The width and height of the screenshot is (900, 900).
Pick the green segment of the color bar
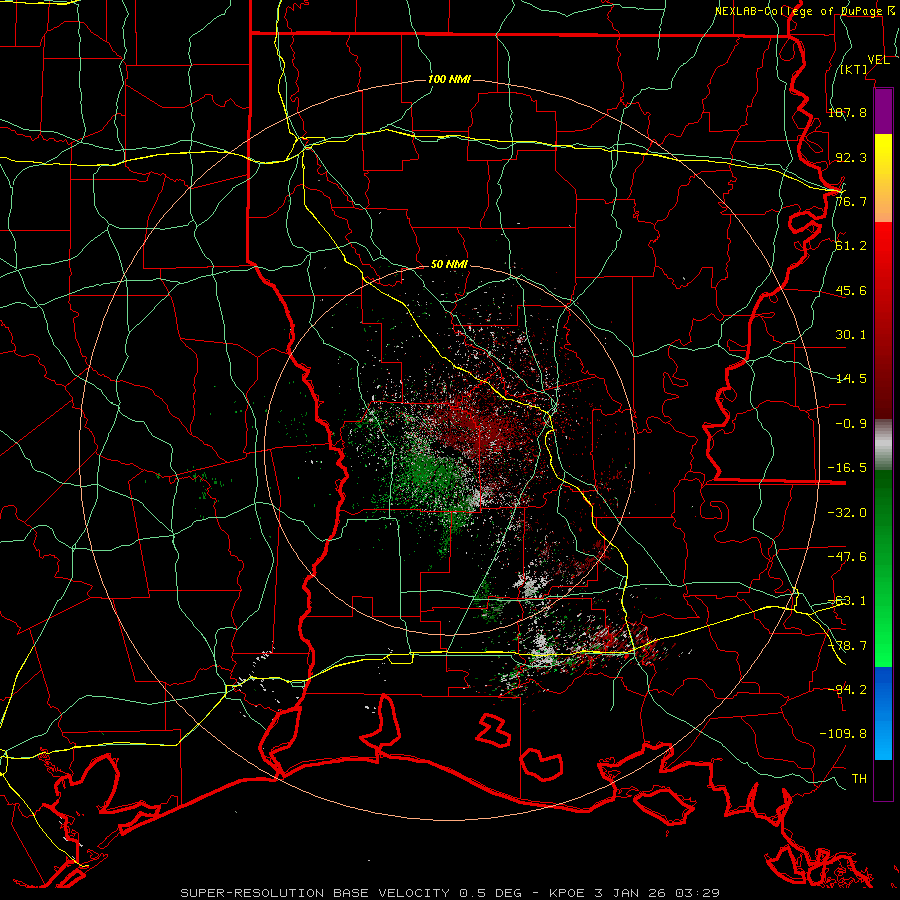[x=883, y=568]
